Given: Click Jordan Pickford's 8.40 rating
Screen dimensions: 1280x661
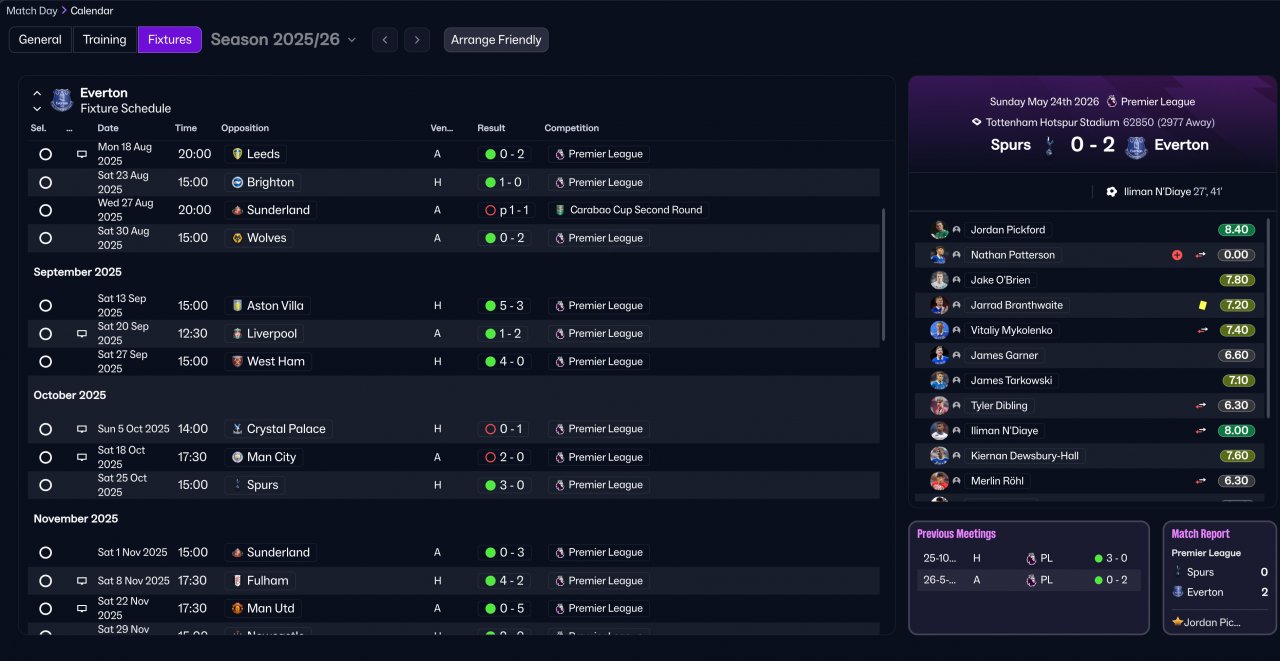Looking at the screenshot, I should tap(1236, 230).
